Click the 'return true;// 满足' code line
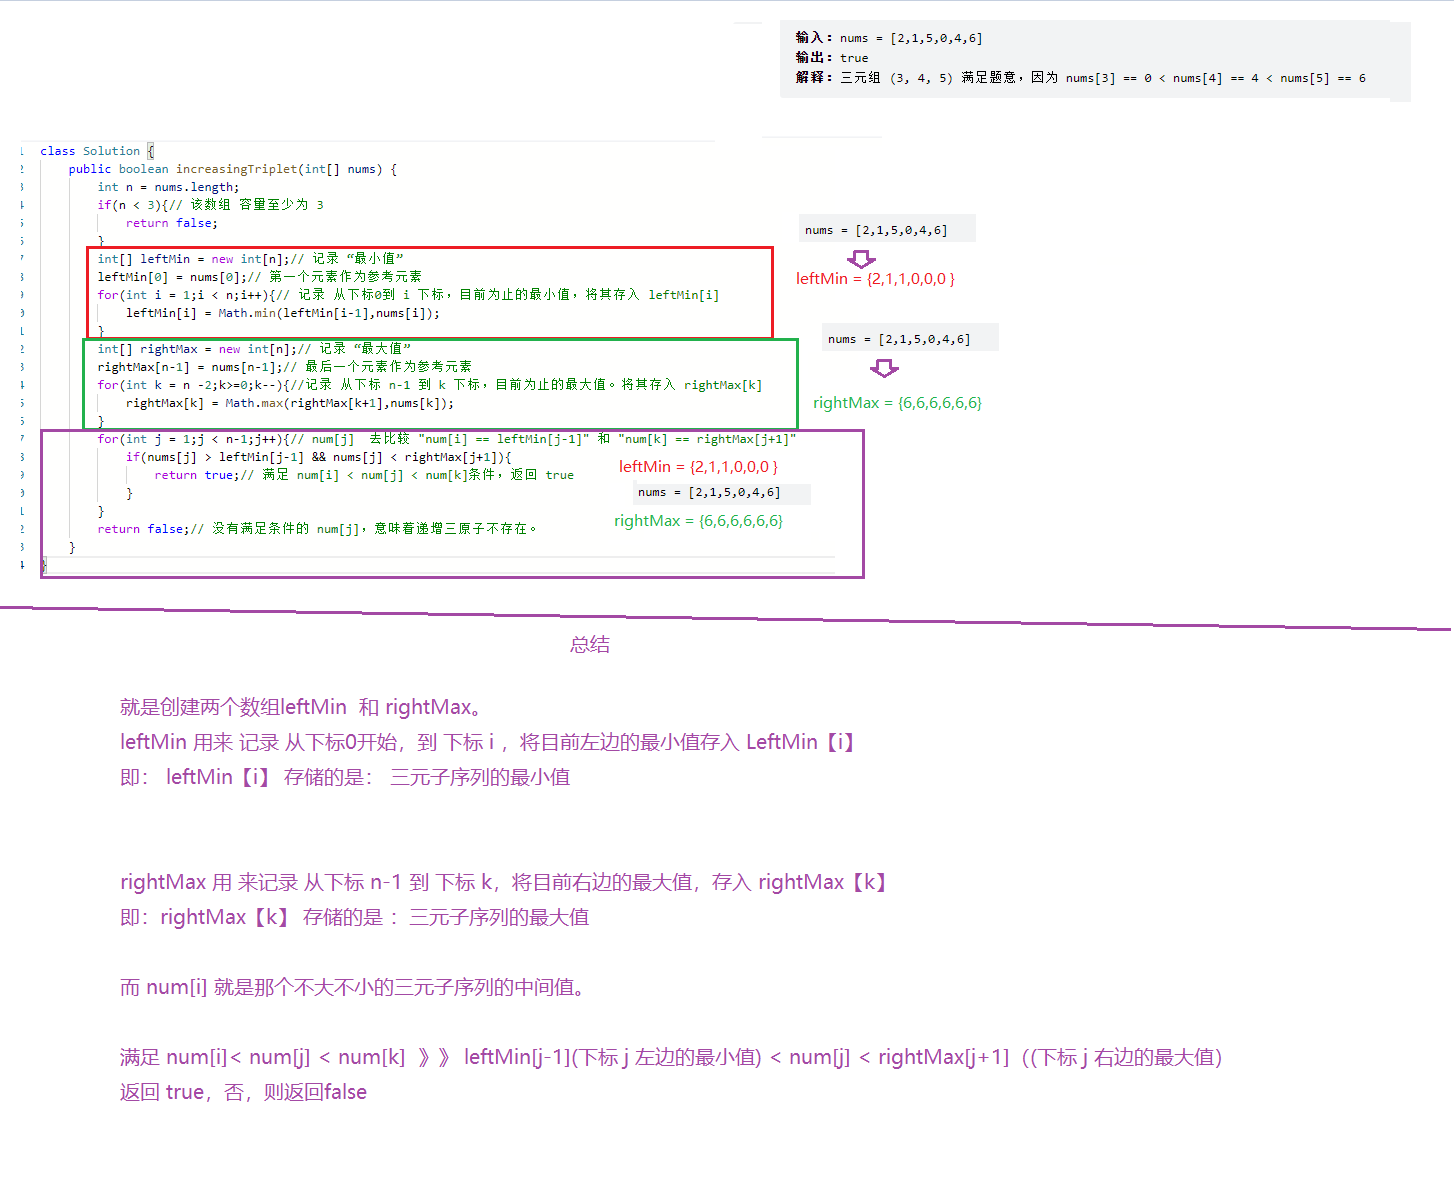The height and width of the screenshot is (1181, 1454). (x=364, y=475)
